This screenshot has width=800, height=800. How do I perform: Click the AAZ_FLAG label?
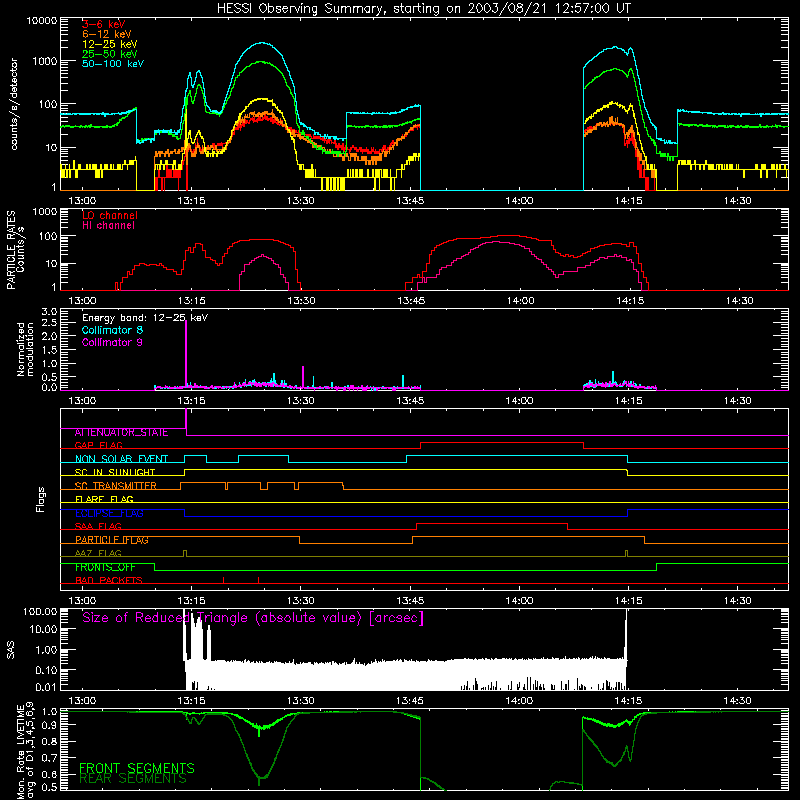coord(98,553)
